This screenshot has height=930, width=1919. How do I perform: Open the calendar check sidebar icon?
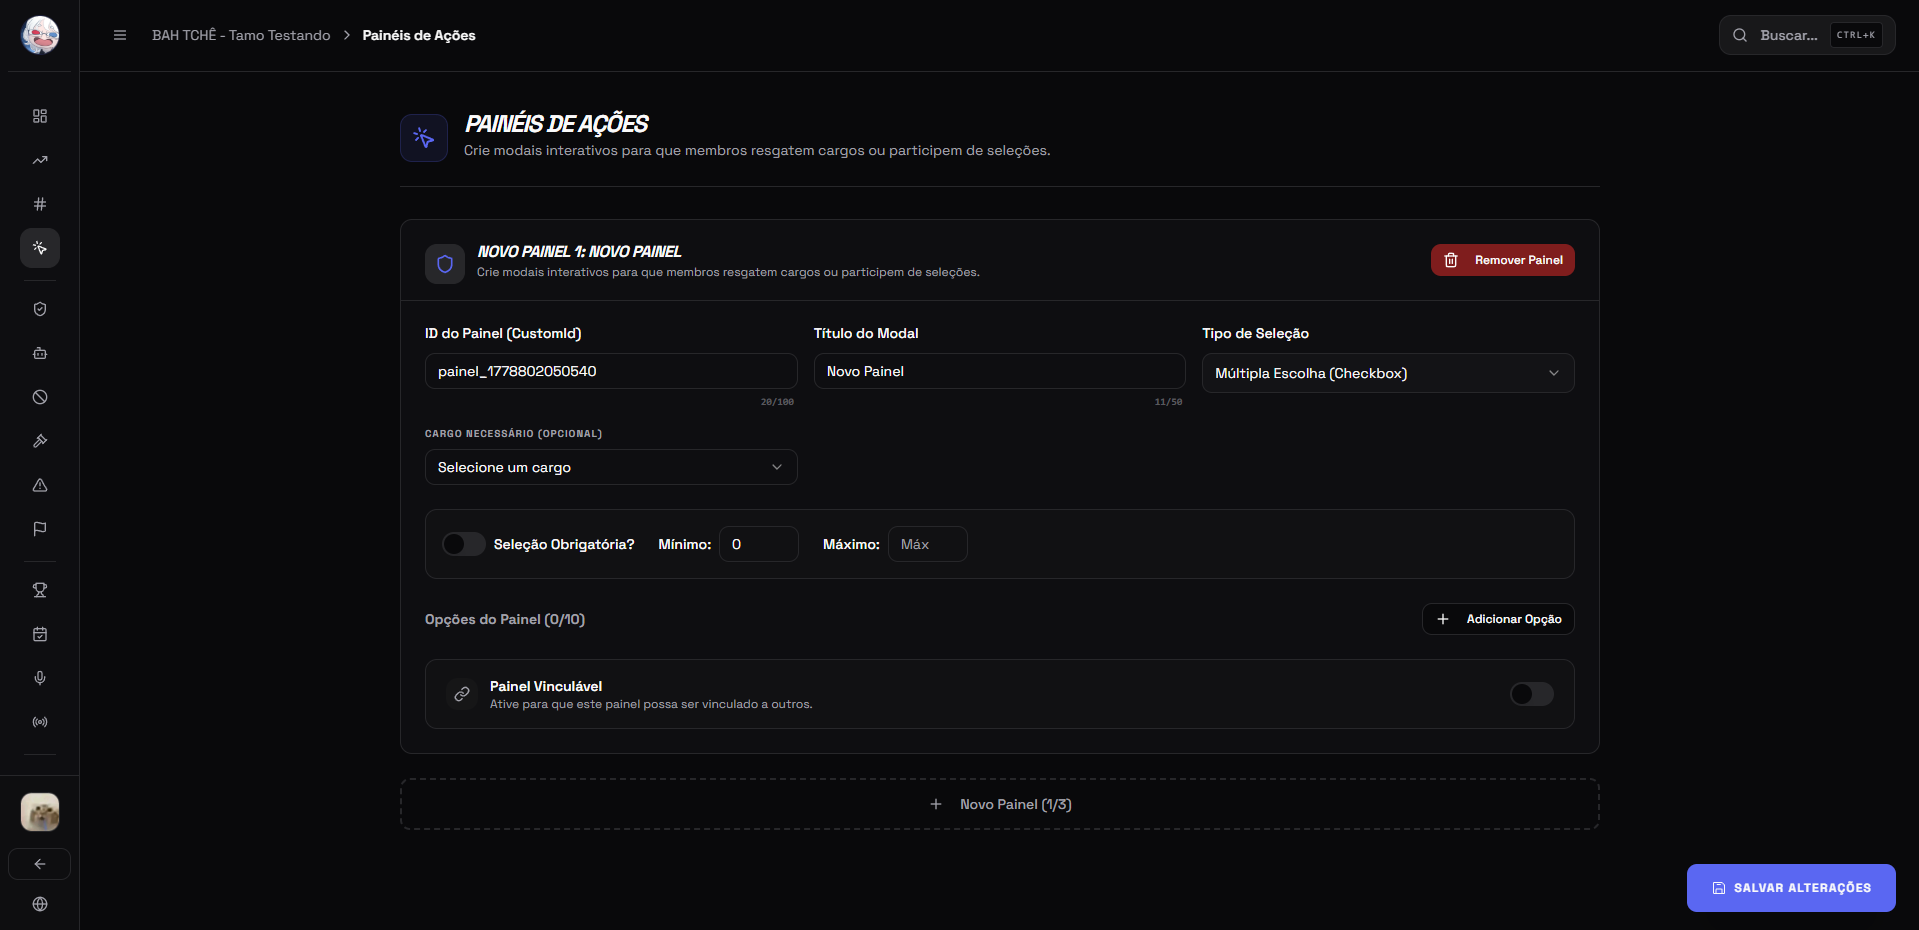pos(40,634)
